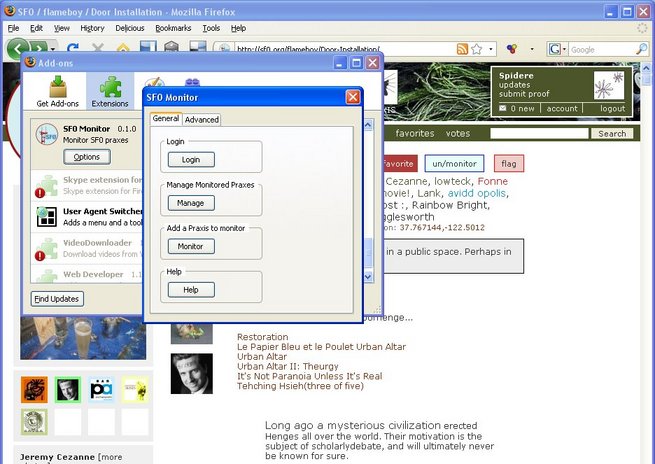The height and width of the screenshot is (464, 655).
Task: Select the SF0 Monitor extension icon
Action: [x=46, y=135]
